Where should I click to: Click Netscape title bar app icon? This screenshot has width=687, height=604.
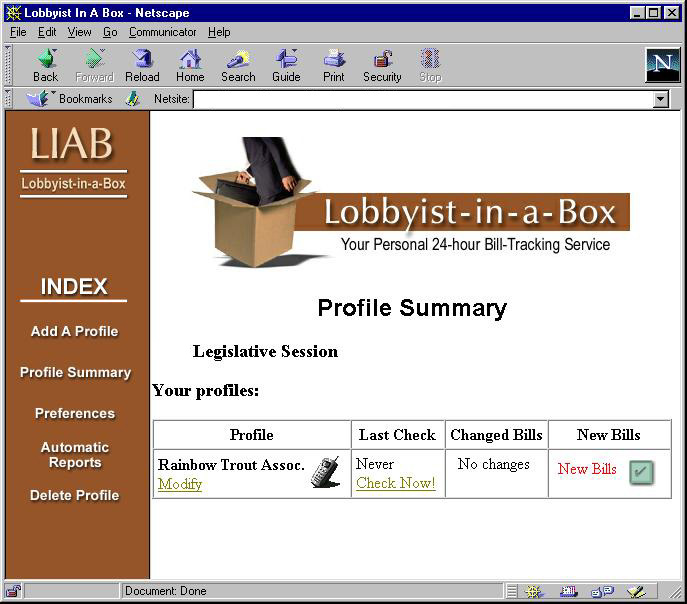[x=14, y=13]
